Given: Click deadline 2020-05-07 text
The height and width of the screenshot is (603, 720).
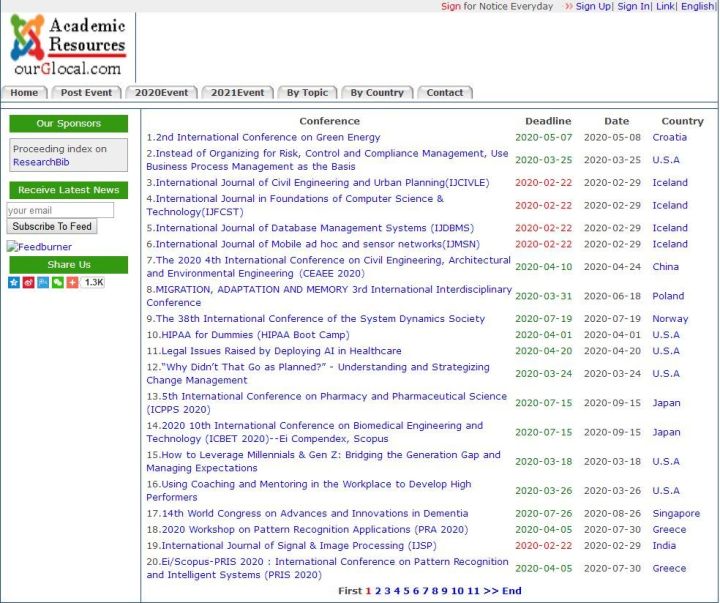Looking at the screenshot, I should pyautogui.click(x=544, y=137).
